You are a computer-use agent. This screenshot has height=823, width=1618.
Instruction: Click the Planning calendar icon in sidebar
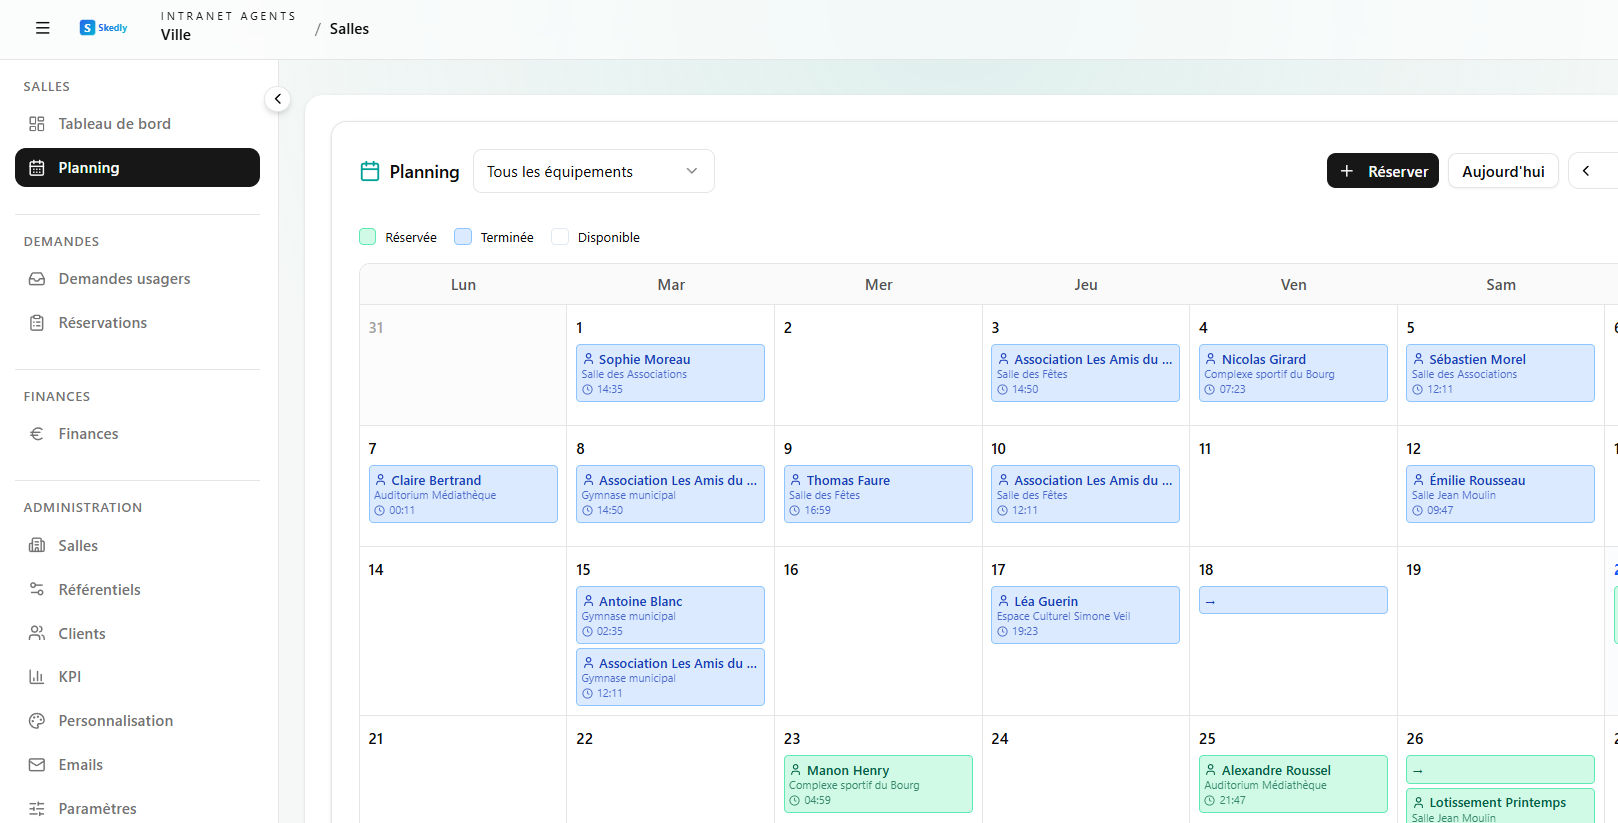37,168
